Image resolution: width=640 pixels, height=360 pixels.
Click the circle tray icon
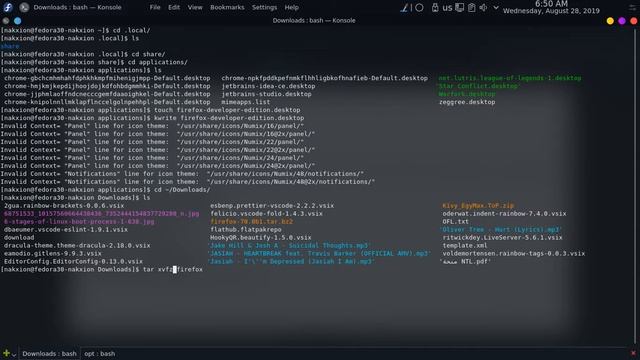coord(419,7)
